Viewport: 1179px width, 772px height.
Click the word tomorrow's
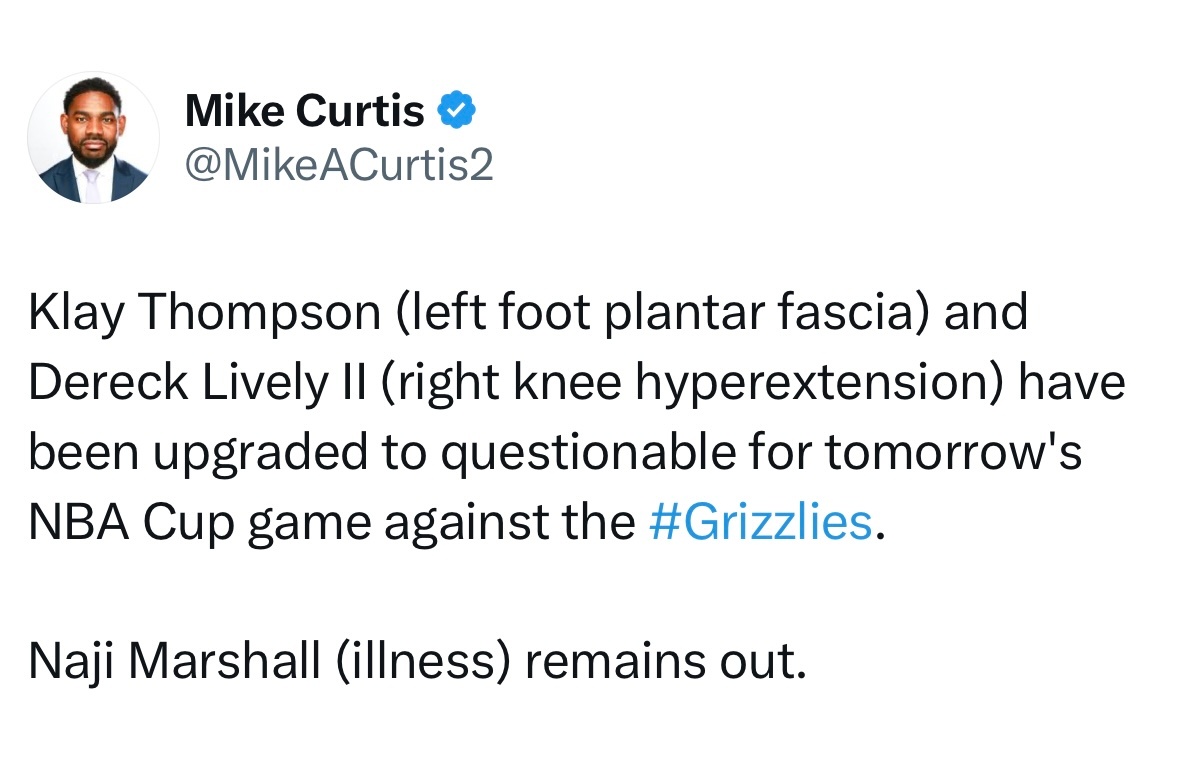pos(953,452)
